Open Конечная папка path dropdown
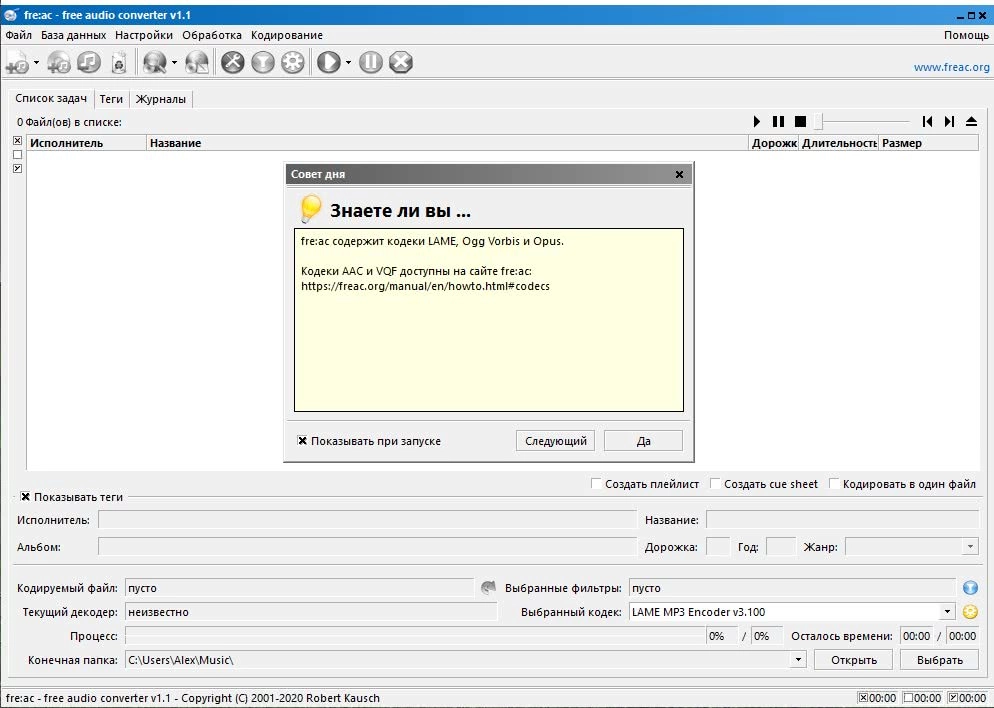This screenshot has height=708, width=994. click(x=797, y=660)
